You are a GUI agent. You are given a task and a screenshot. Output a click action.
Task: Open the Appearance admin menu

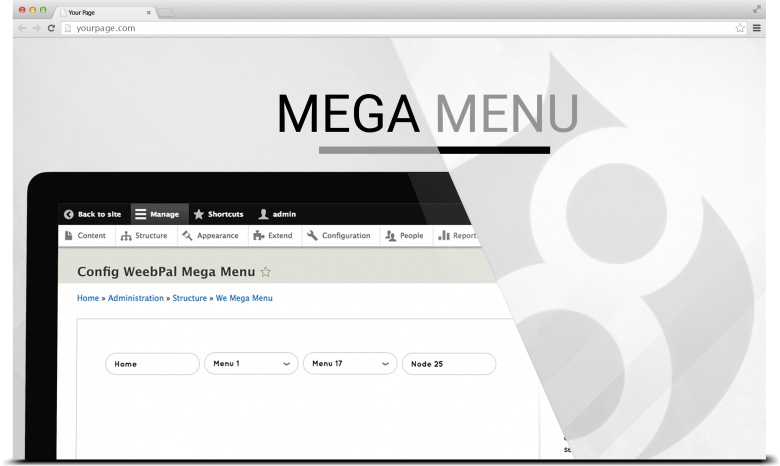[x=210, y=236]
